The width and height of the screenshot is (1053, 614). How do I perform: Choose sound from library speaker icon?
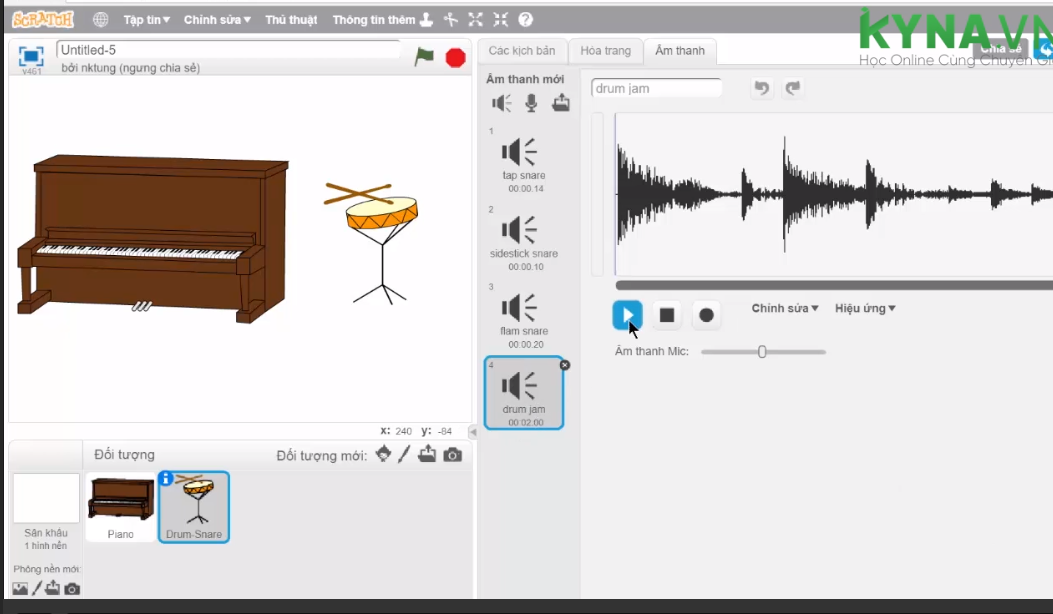pyautogui.click(x=502, y=103)
